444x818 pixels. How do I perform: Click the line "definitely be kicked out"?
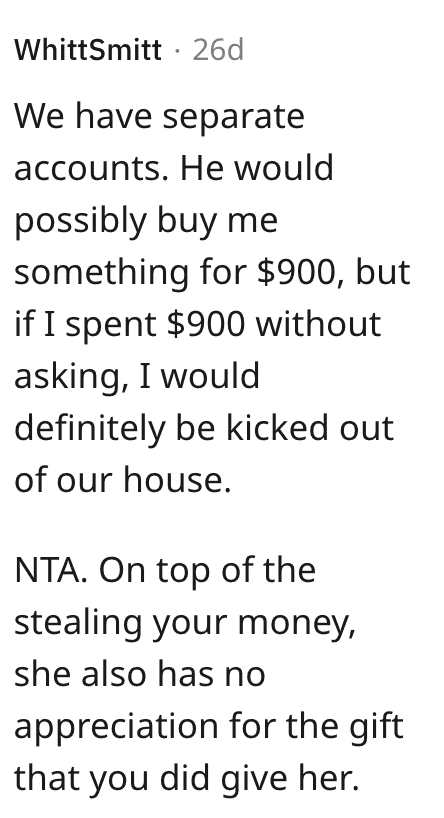tap(203, 428)
